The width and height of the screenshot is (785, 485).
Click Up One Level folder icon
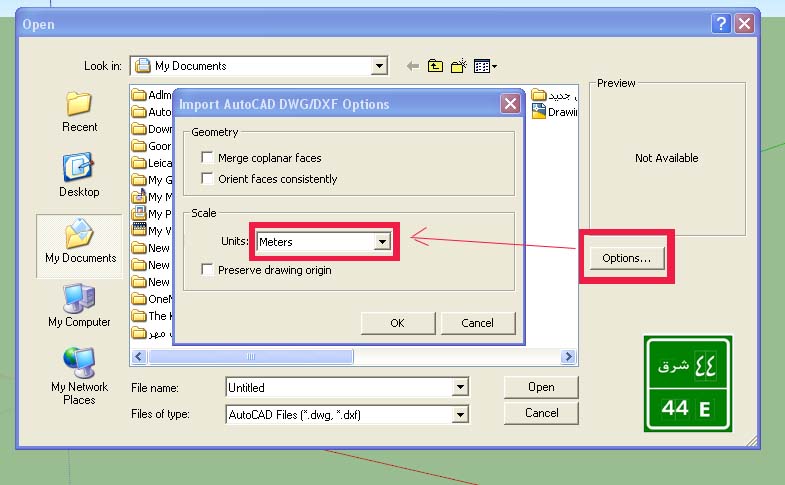pos(435,66)
